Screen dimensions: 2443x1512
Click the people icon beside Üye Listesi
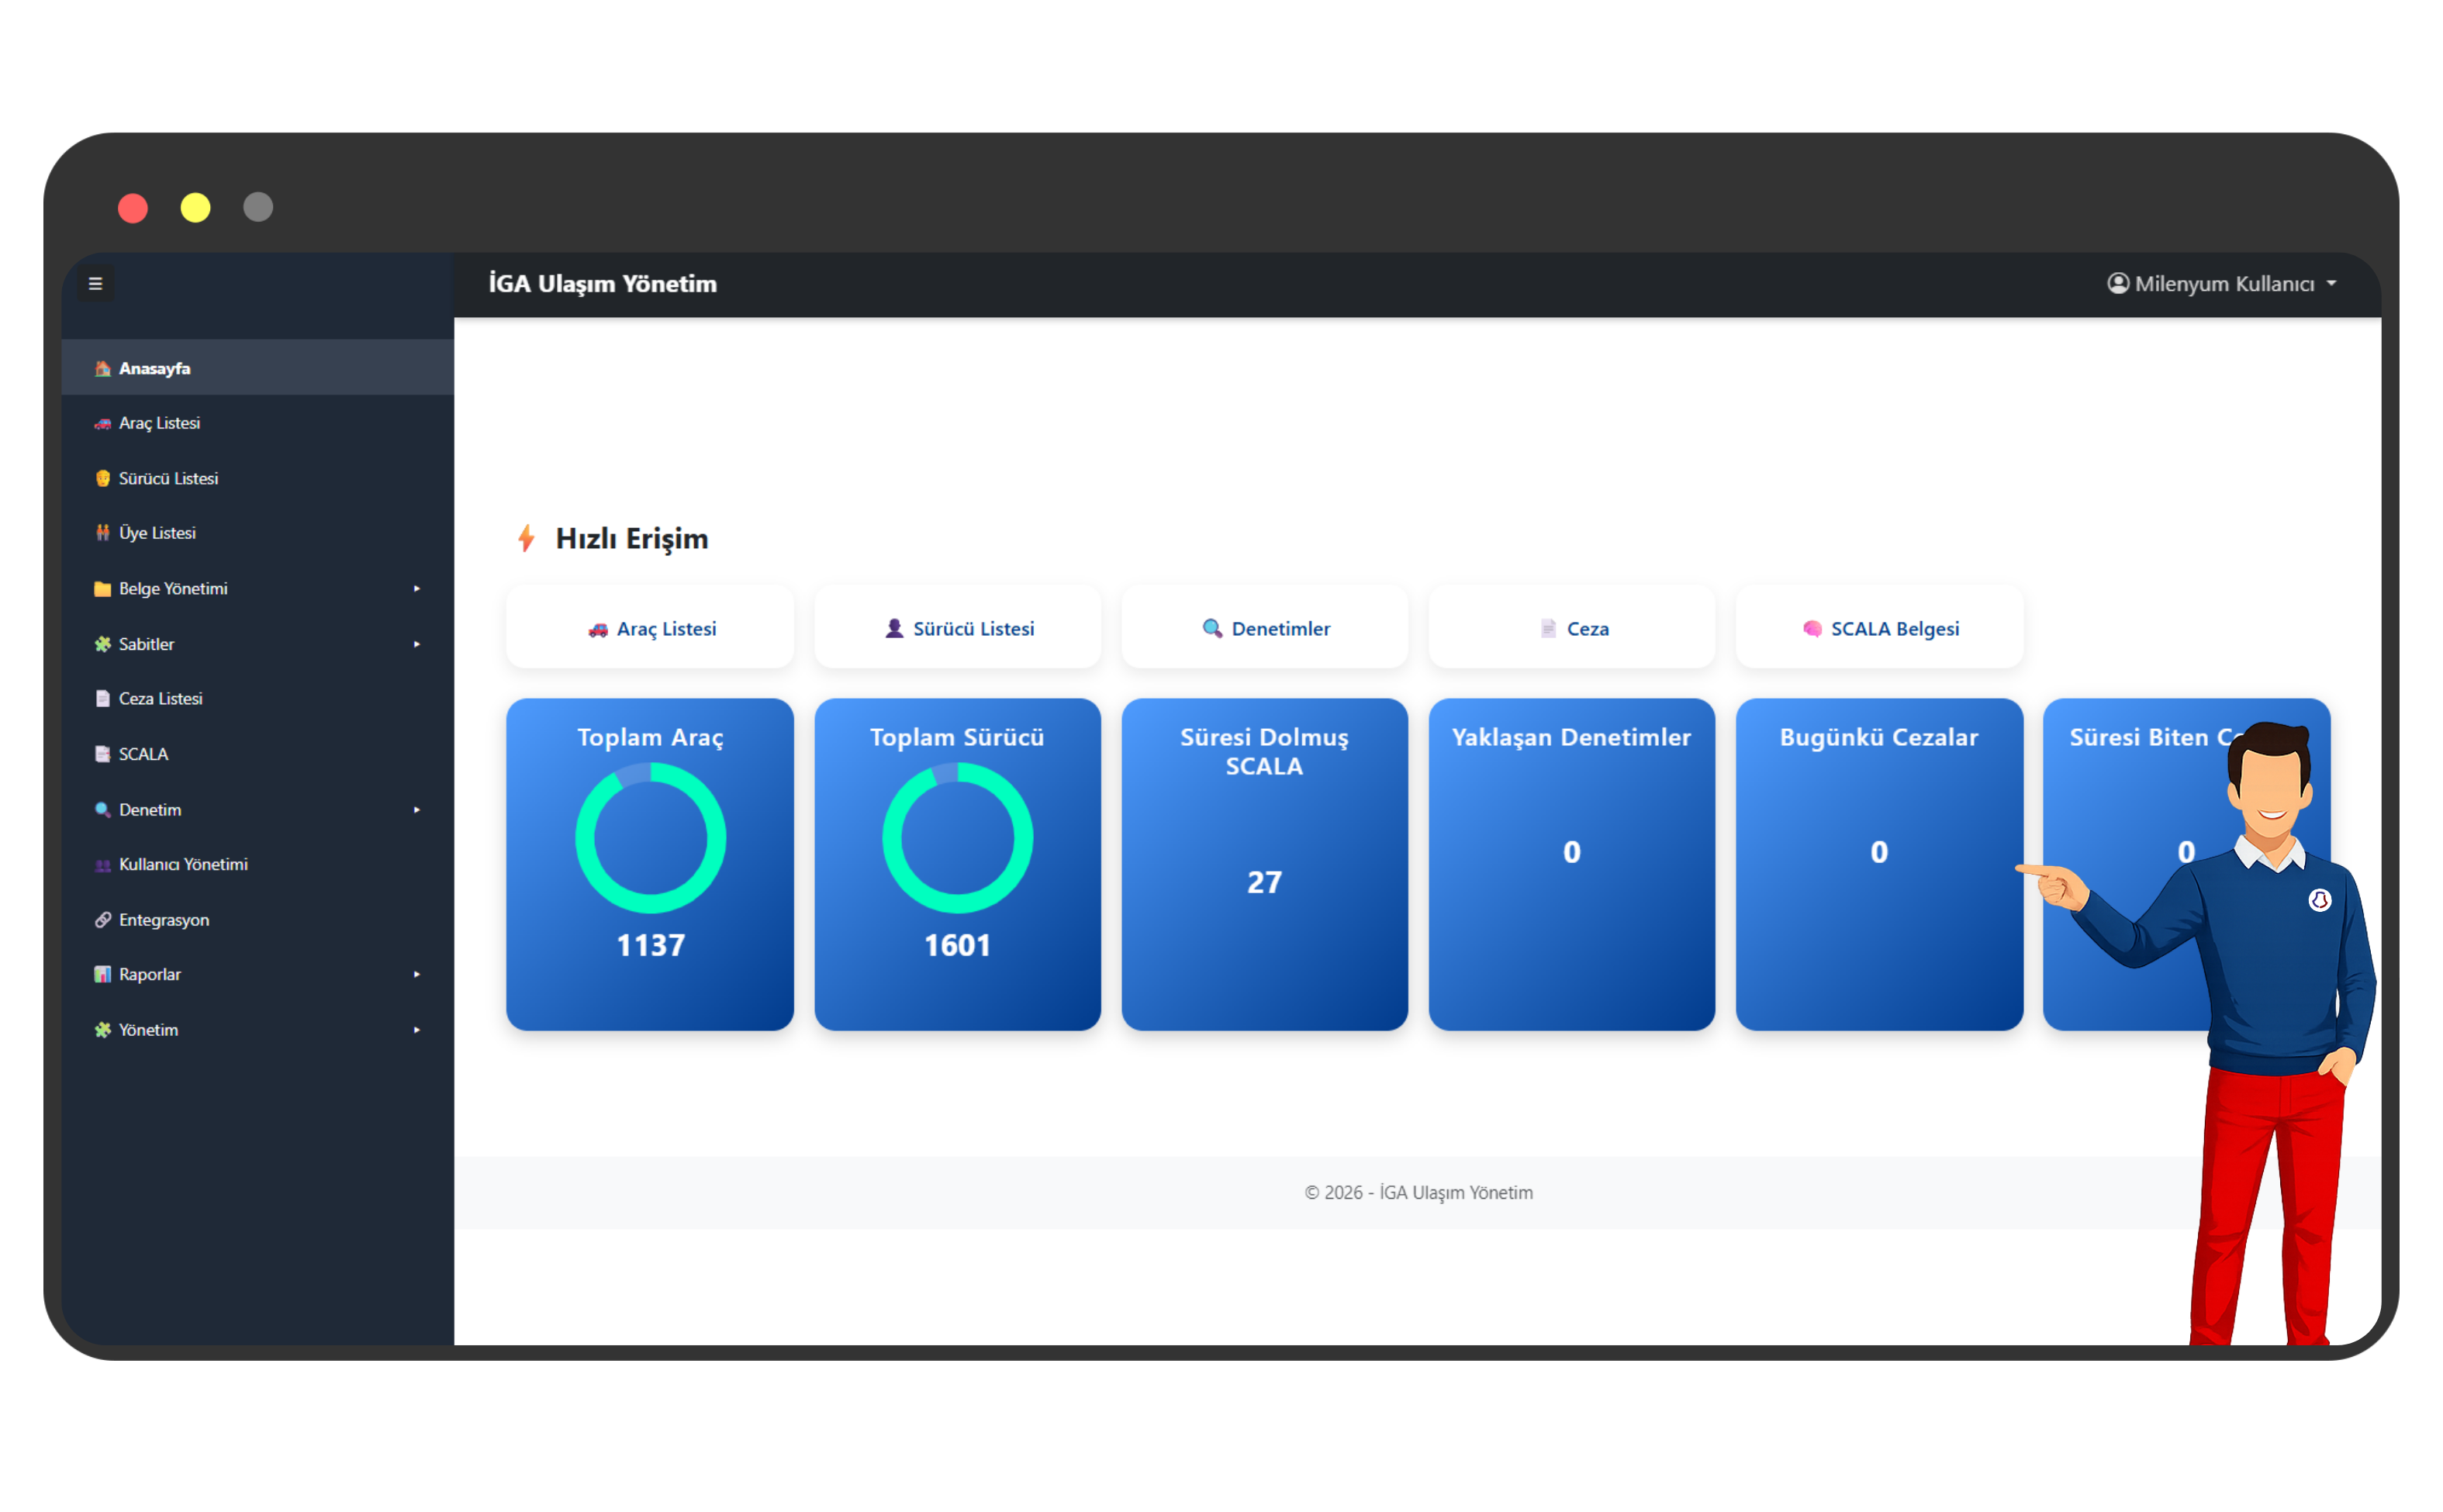(x=102, y=533)
